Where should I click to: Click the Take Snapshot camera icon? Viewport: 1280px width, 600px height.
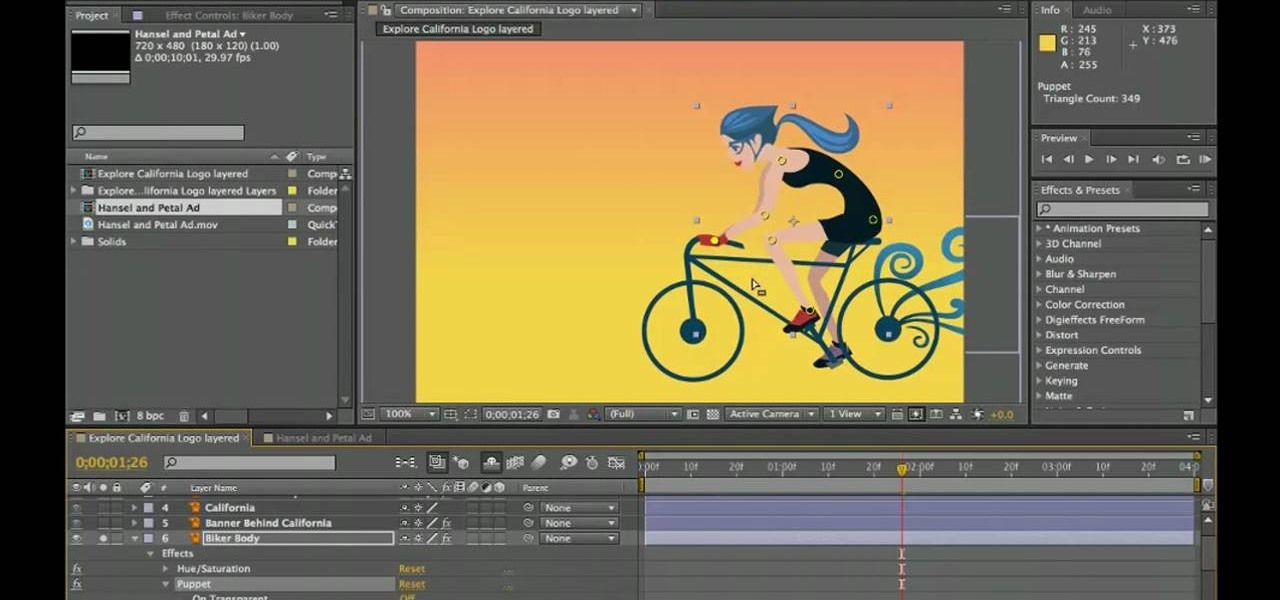[553, 414]
